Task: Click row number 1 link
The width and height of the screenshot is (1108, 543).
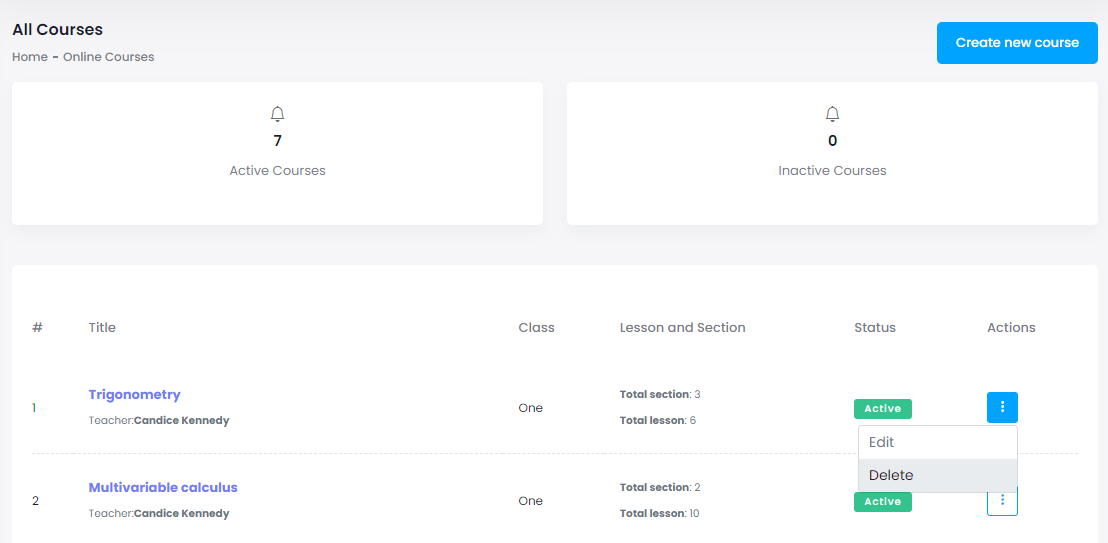Action: tap(34, 408)
